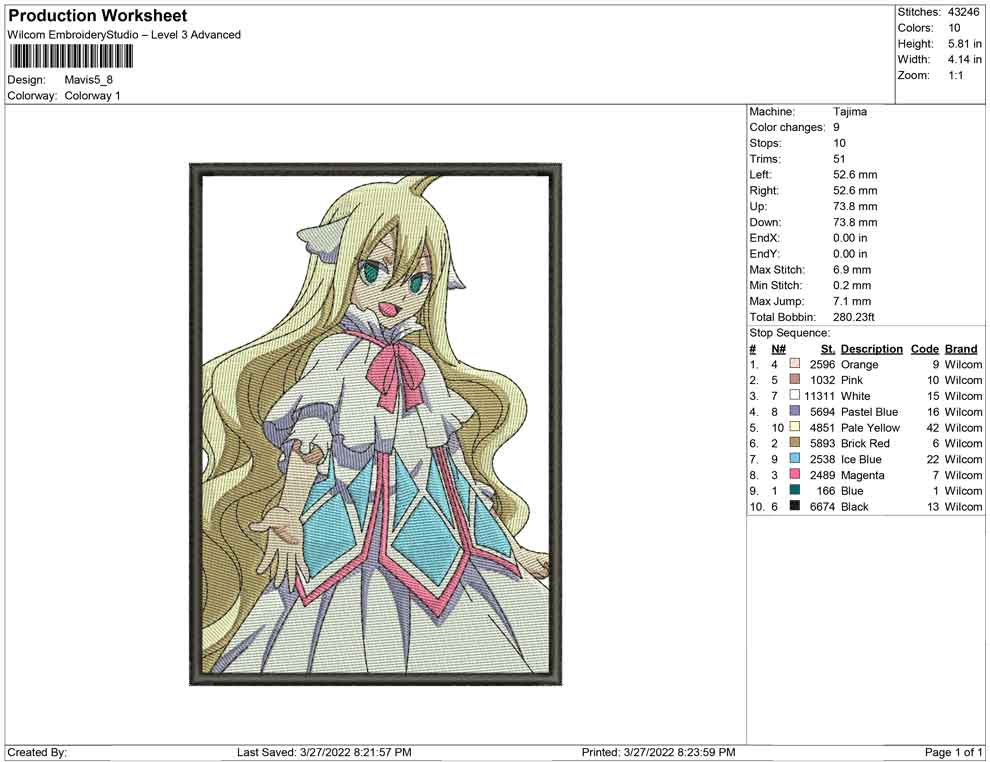Select the Pastel Blue color swatch
The height and width of the screenshot is (762, 990).
tap(795, 411)
